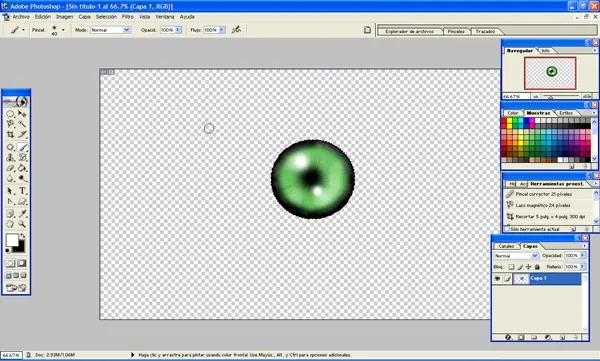Select the Paint Bucket tool

22,168
